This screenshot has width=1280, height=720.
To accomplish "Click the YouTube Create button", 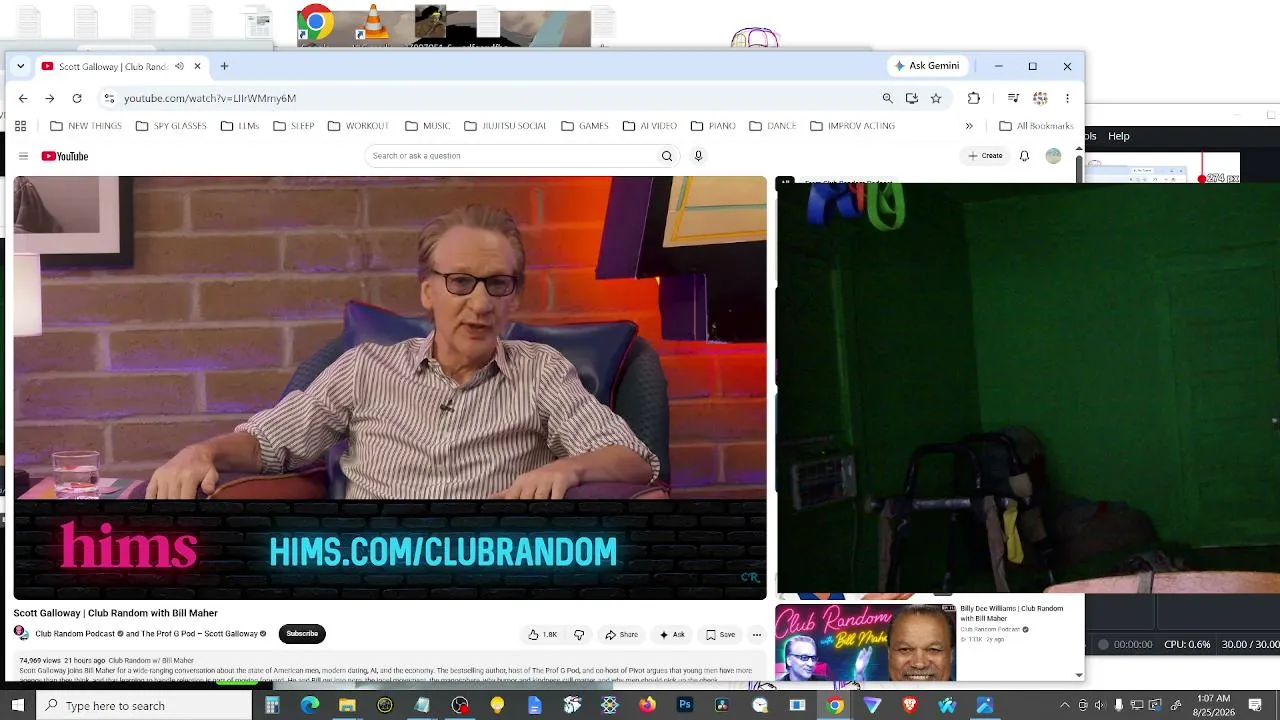I will point(985,156).
